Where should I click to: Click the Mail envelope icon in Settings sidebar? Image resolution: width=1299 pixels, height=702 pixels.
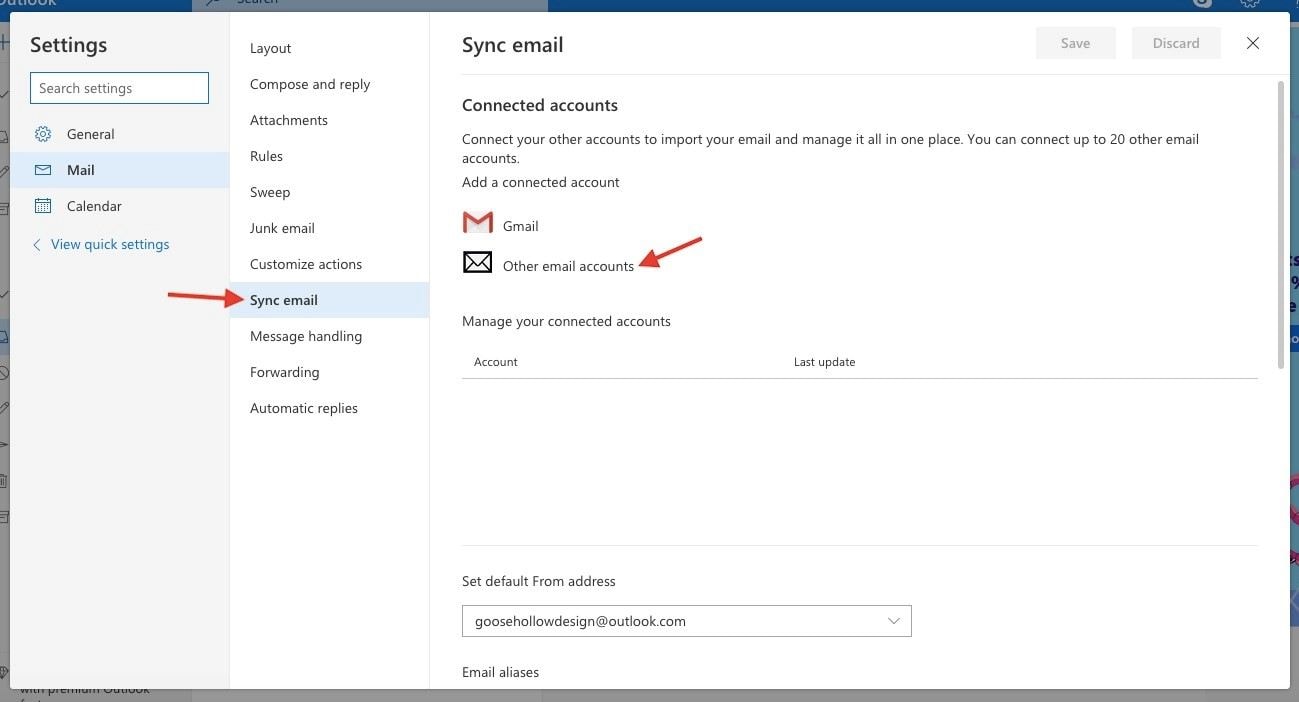[42, 169]
